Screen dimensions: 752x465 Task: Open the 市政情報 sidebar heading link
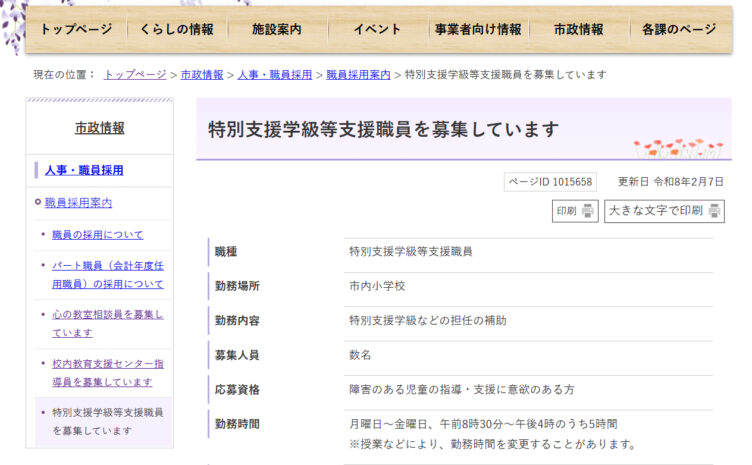100,128
